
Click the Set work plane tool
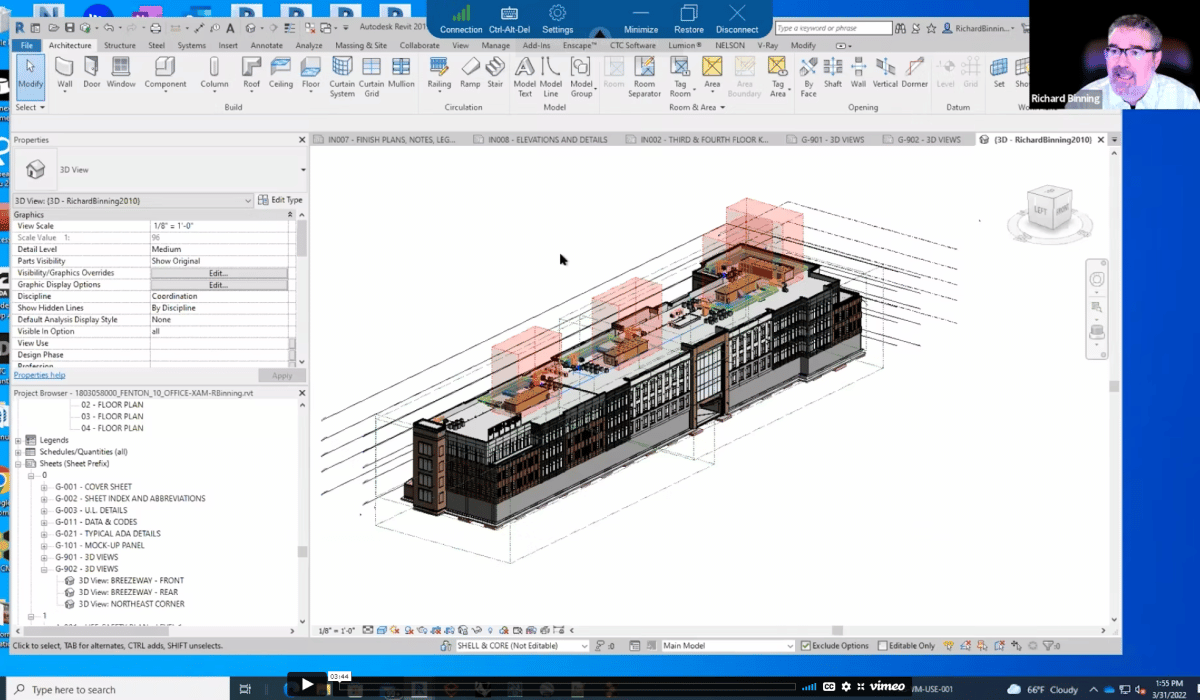(999, 72)
